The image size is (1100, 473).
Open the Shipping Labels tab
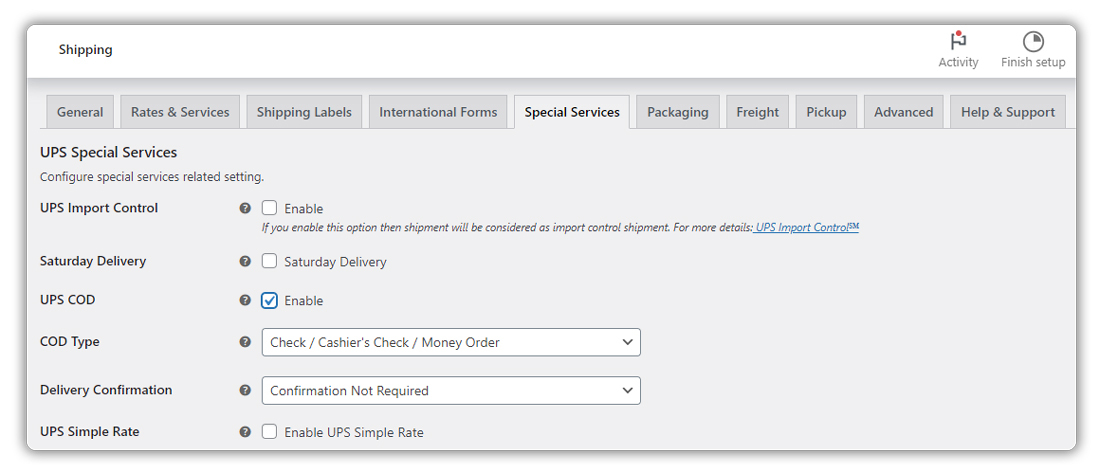(x=304, y=112)
